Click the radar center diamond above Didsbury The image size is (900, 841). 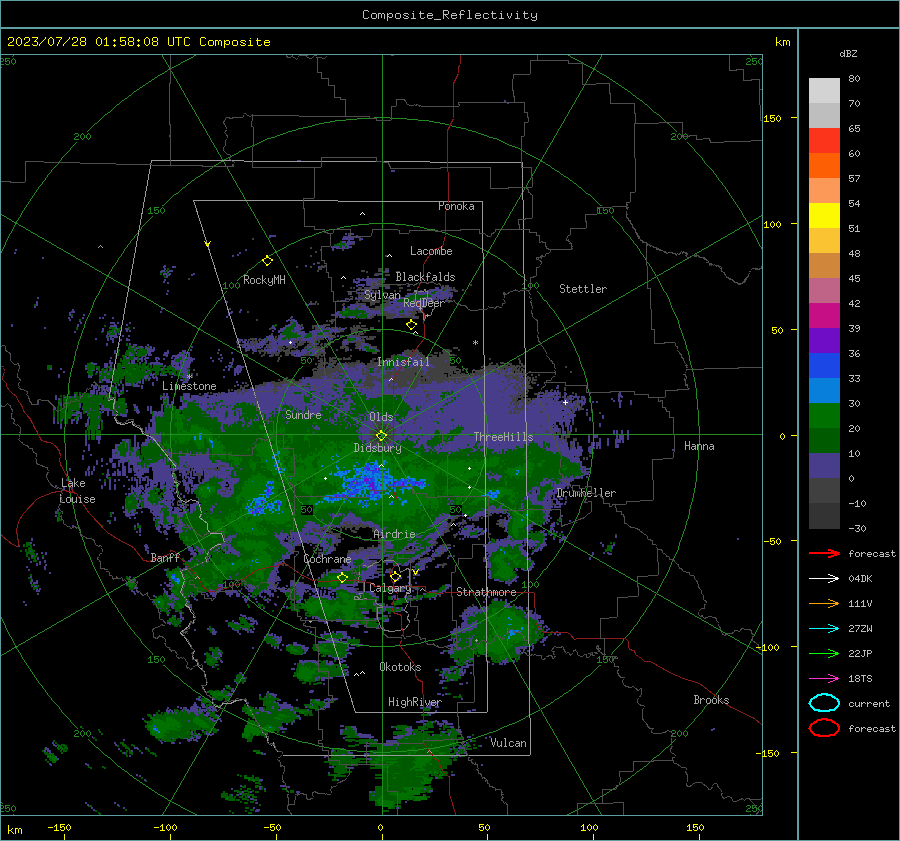[381, 436]
